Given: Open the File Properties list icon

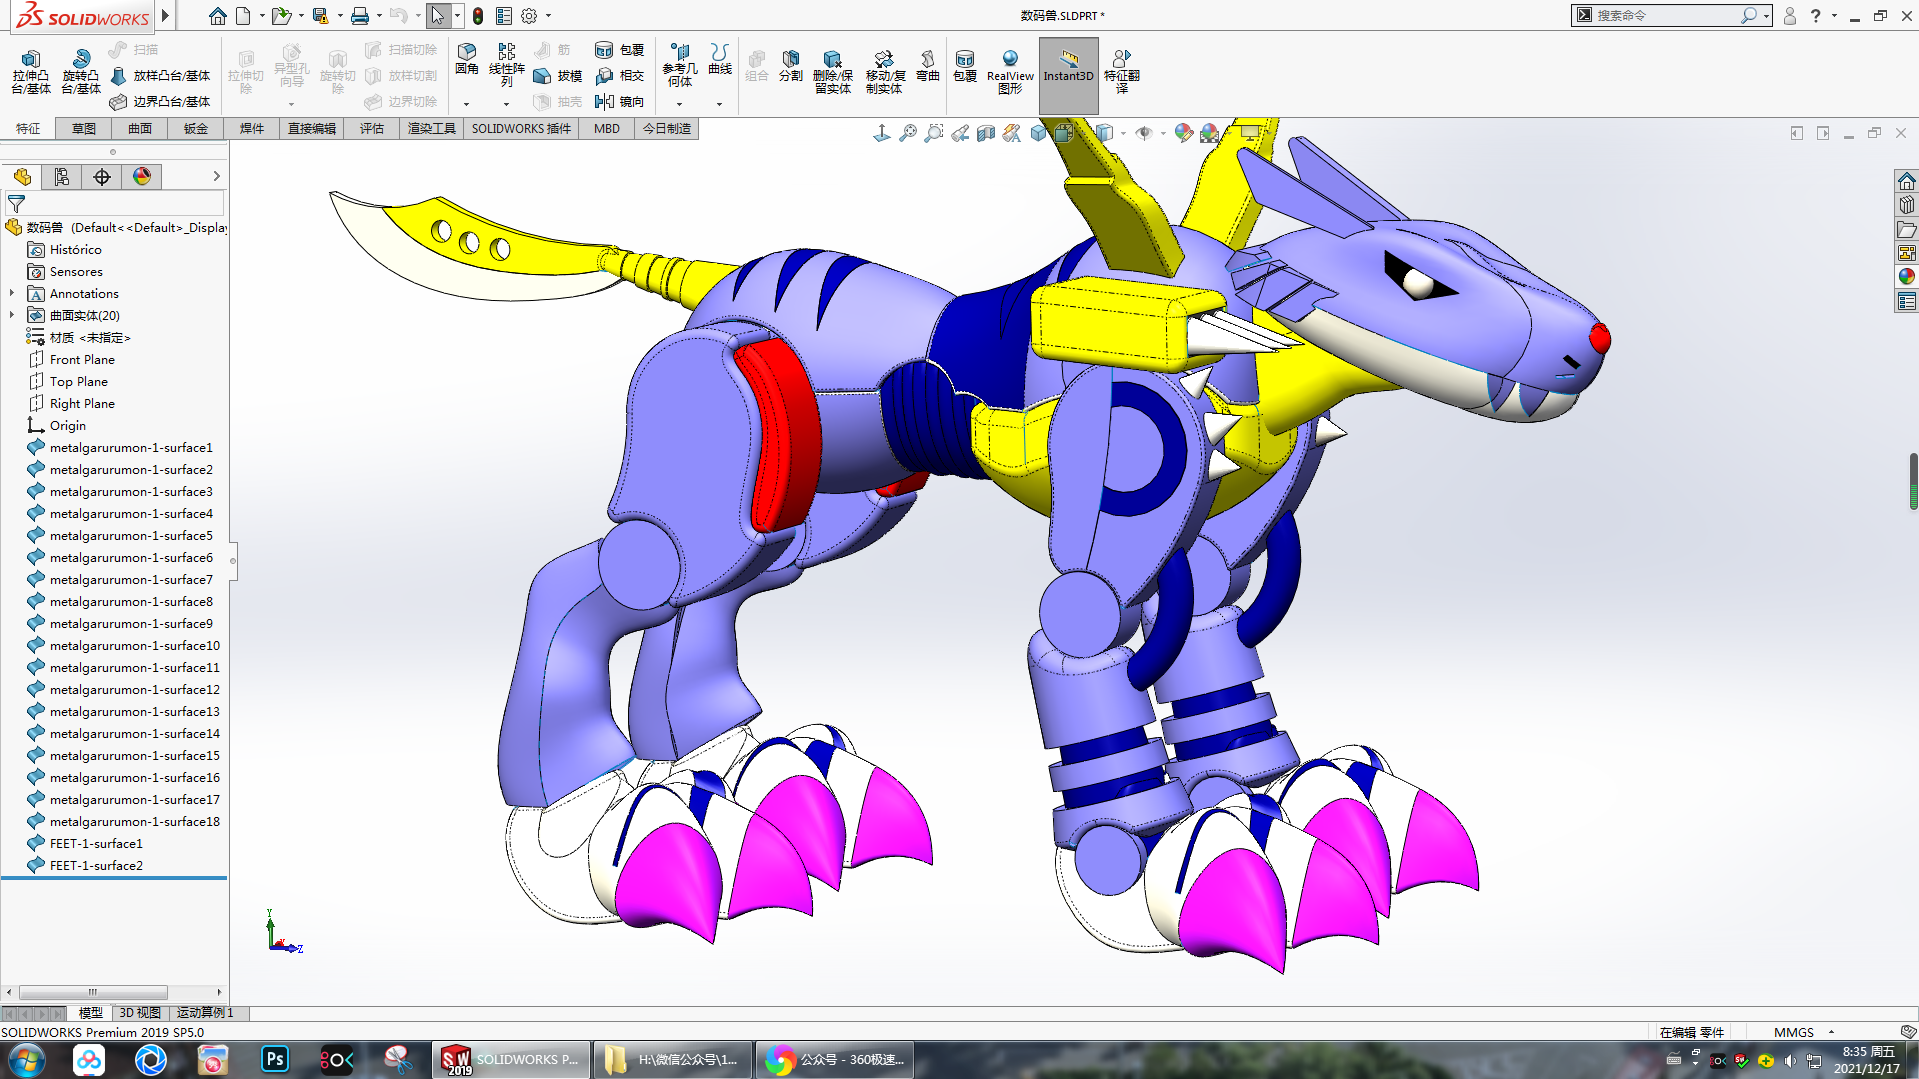Looking at the screenshot, I should click(x=504, y=16).
